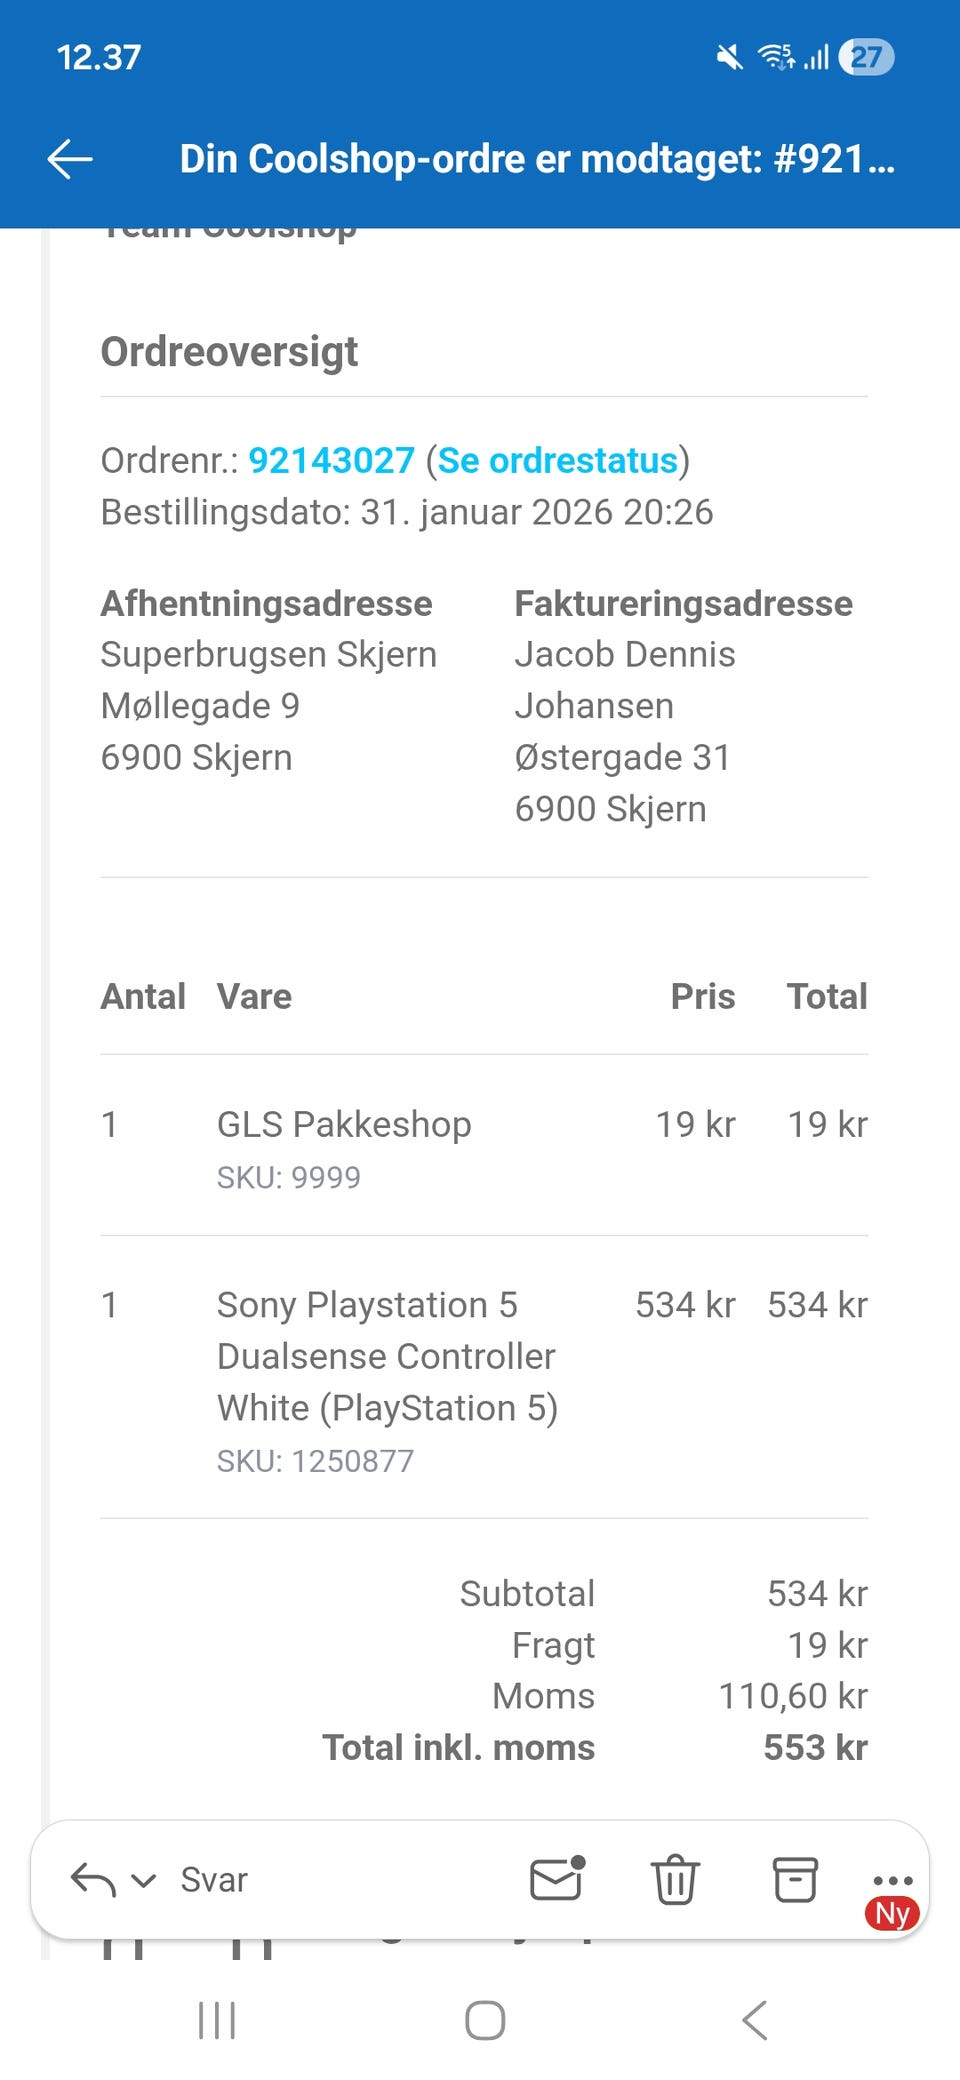Tap the muted sound status icon
This screenshot has height=2080, width=960.
click(730, 58)
